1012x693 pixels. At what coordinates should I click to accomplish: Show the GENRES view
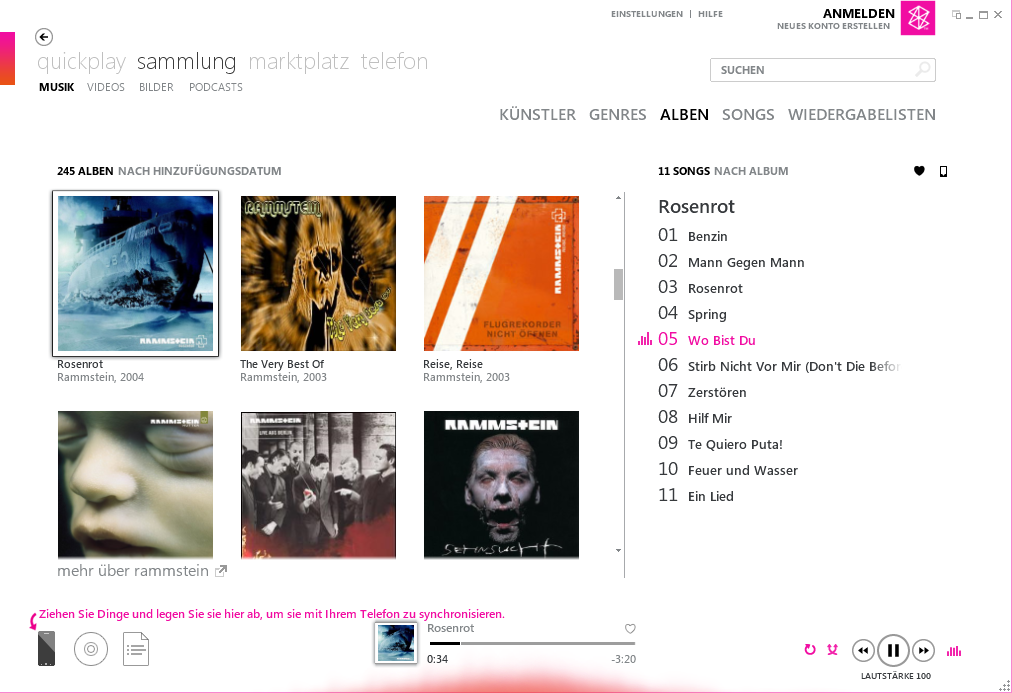(618, 115)
